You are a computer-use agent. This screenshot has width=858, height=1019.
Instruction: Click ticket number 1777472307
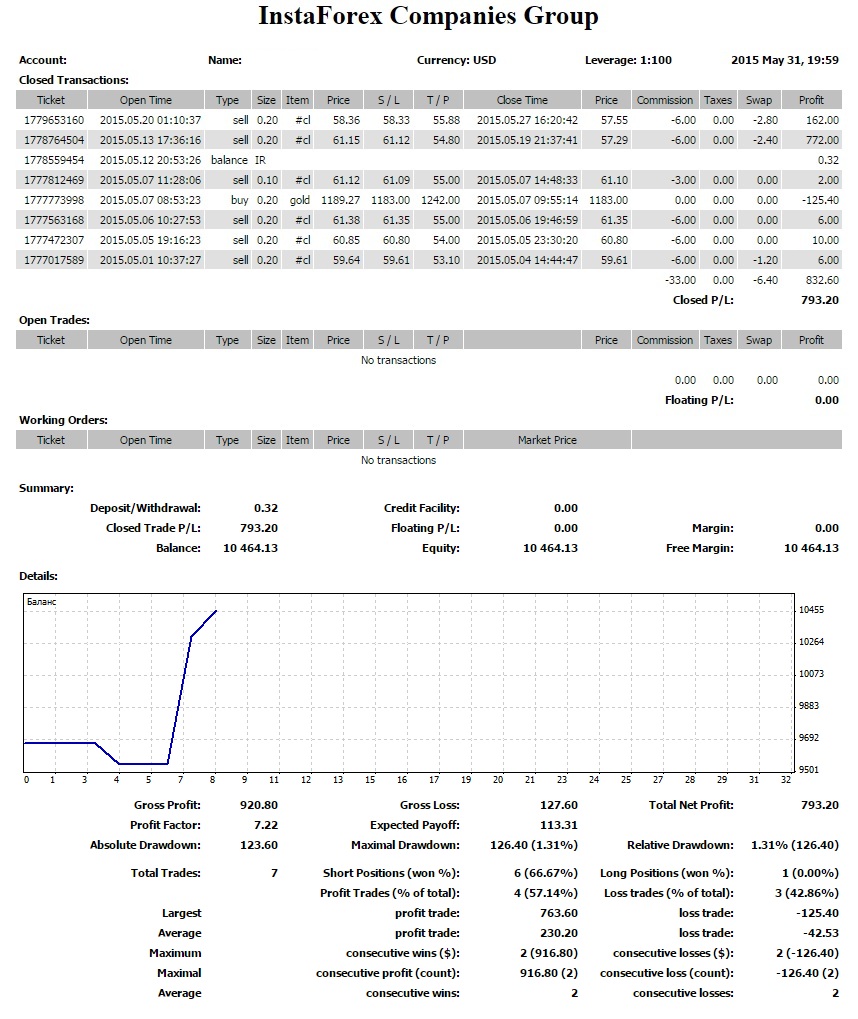click(x=54, y=240)
